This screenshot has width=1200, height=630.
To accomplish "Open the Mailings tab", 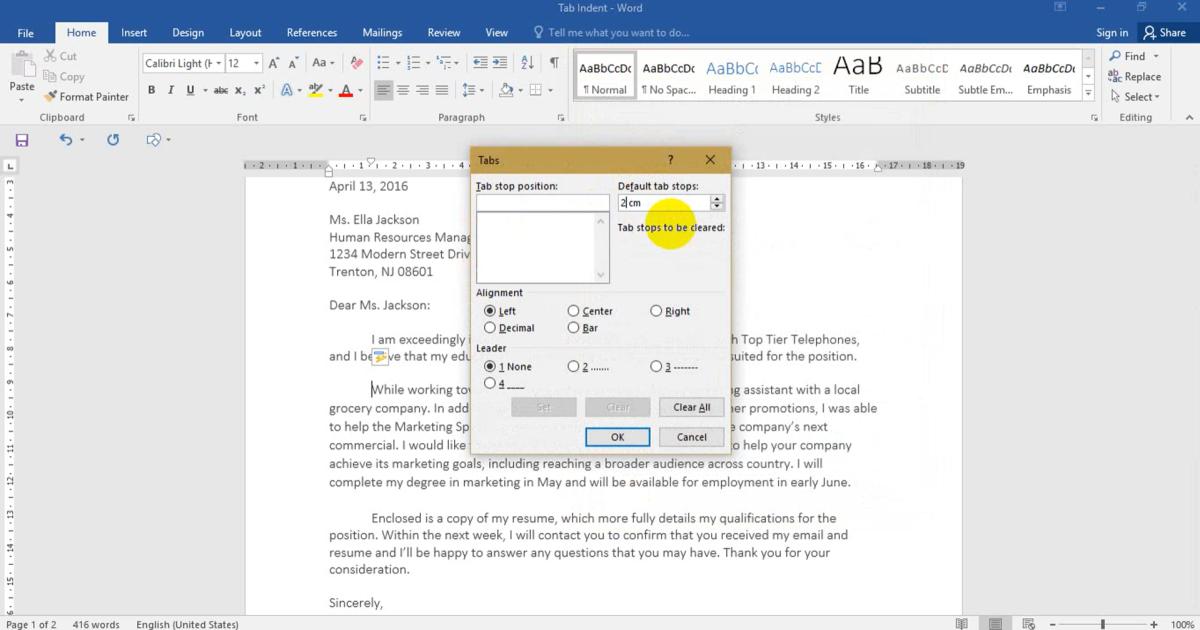I will tap(382, 33).
